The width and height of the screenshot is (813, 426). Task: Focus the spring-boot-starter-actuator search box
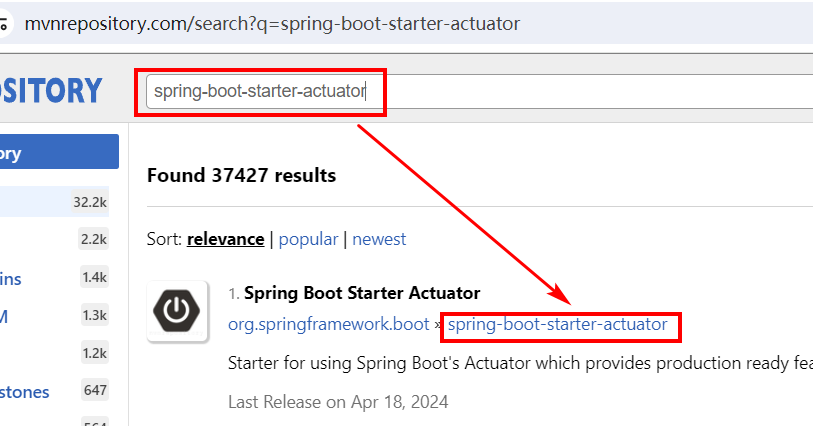click(479, 91)
